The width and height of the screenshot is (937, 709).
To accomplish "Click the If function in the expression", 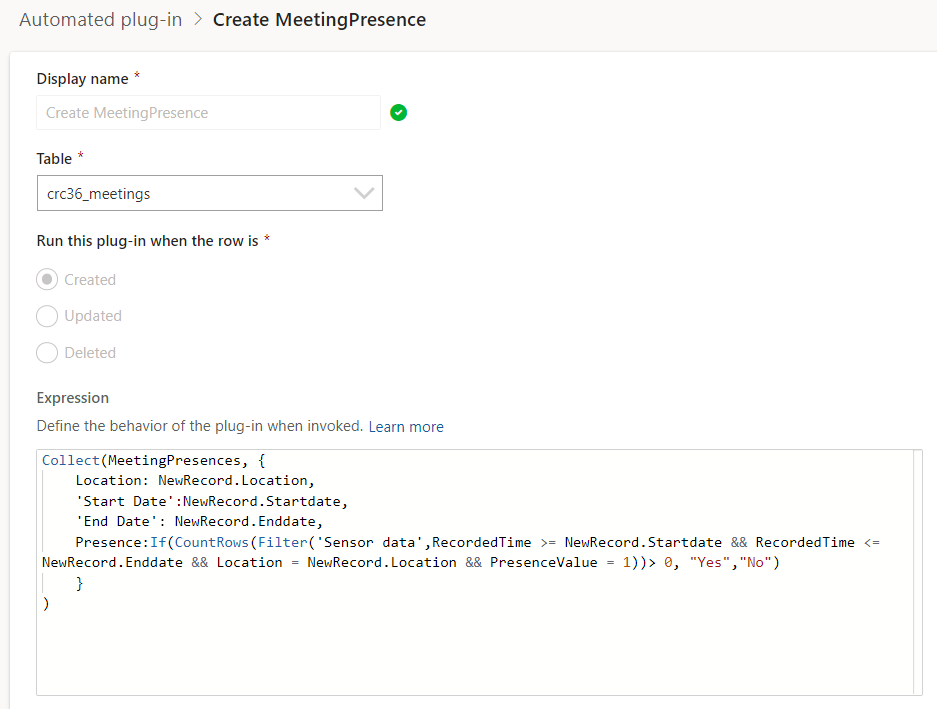I will pyautogui.click(x=158, y=542).
